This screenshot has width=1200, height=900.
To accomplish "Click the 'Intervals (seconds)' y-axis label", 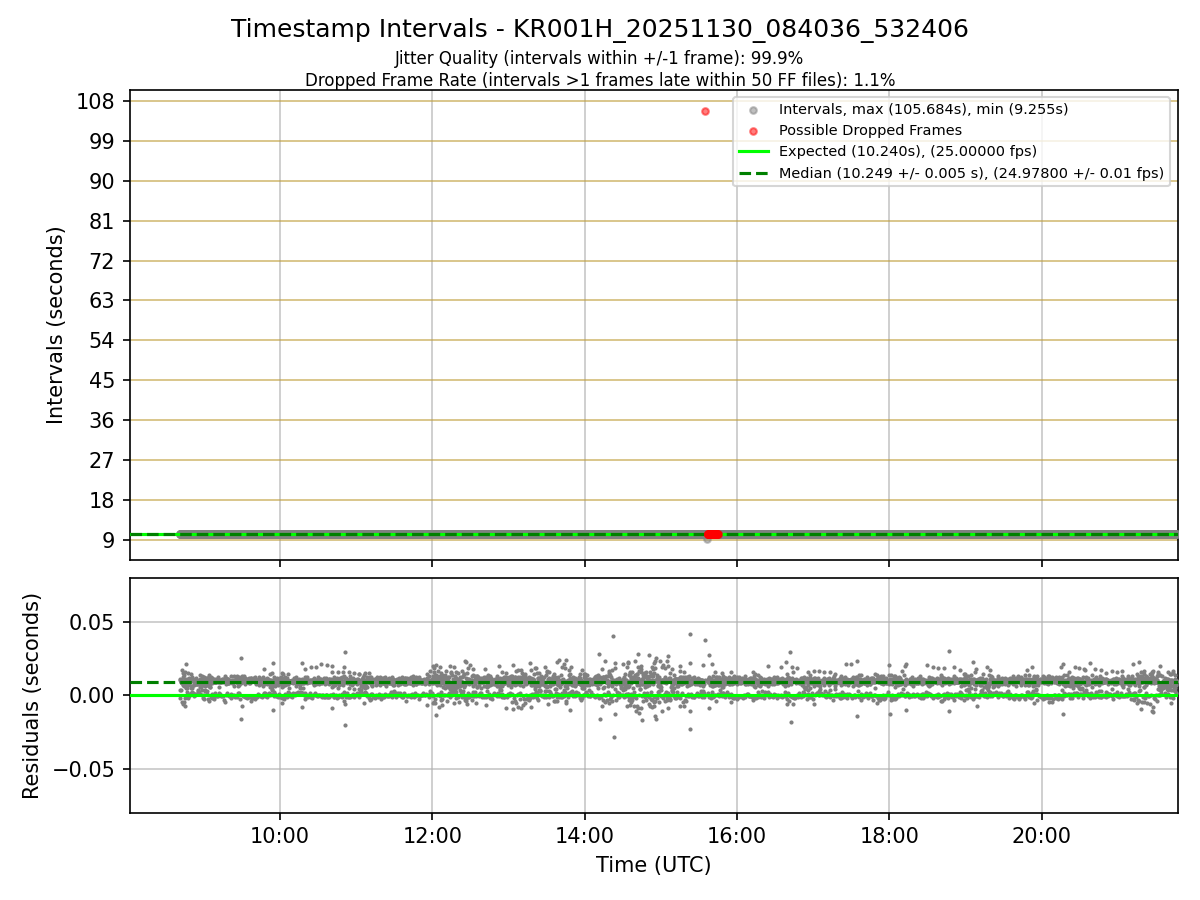I will 56,325.
